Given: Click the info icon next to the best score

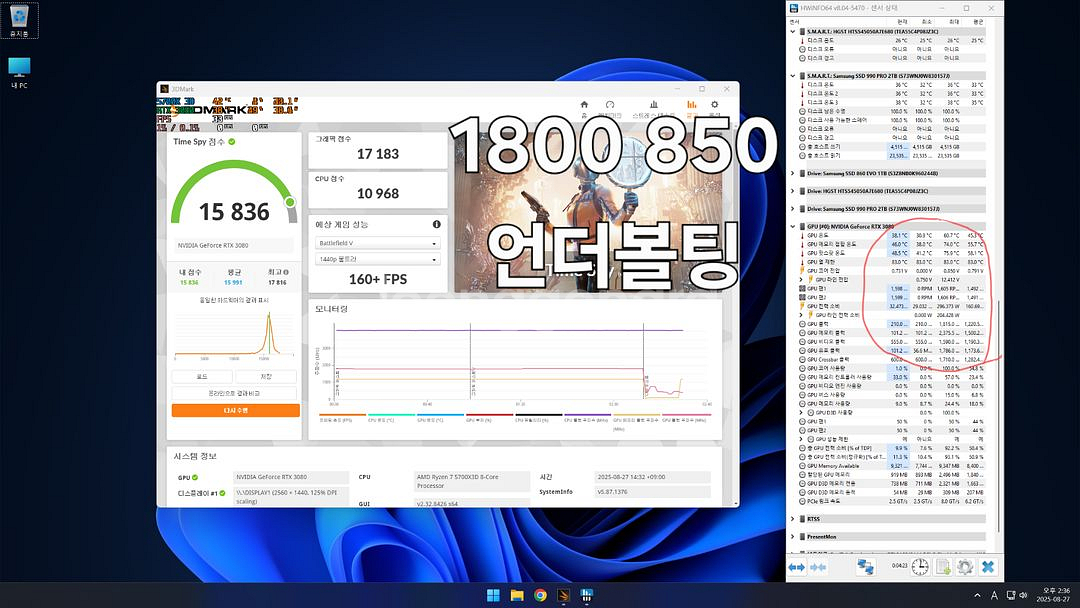Looking at the screenshot, I should [x=286, y=273].
